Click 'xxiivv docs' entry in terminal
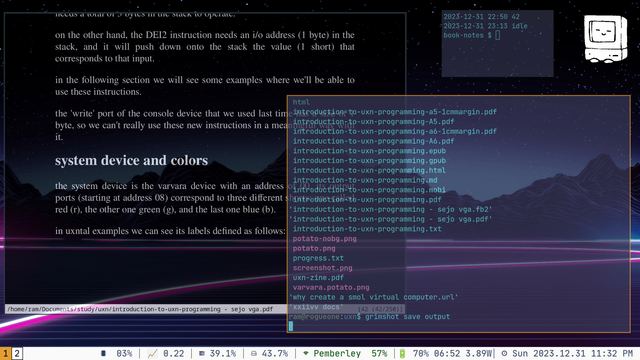 point(316,307)
